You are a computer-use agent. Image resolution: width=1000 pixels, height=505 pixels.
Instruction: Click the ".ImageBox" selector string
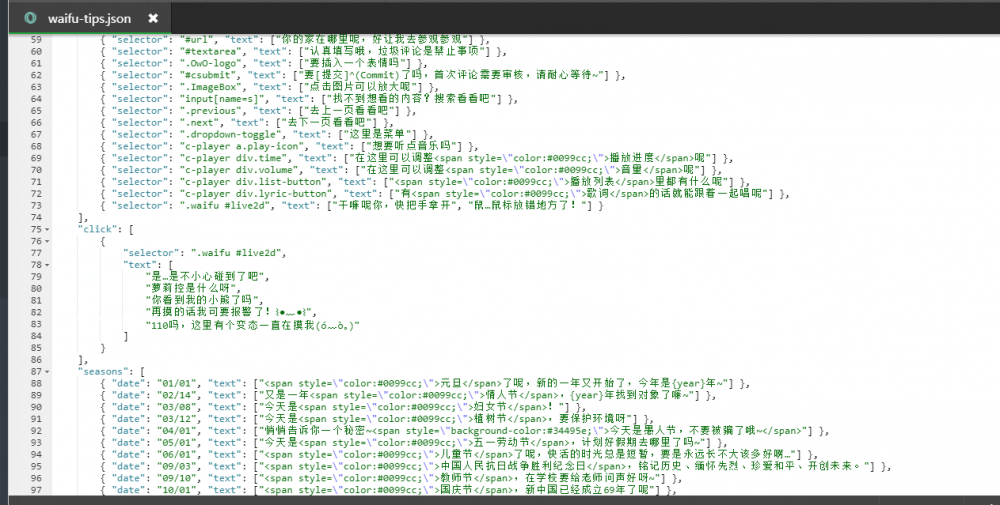(x=213, y=87)
